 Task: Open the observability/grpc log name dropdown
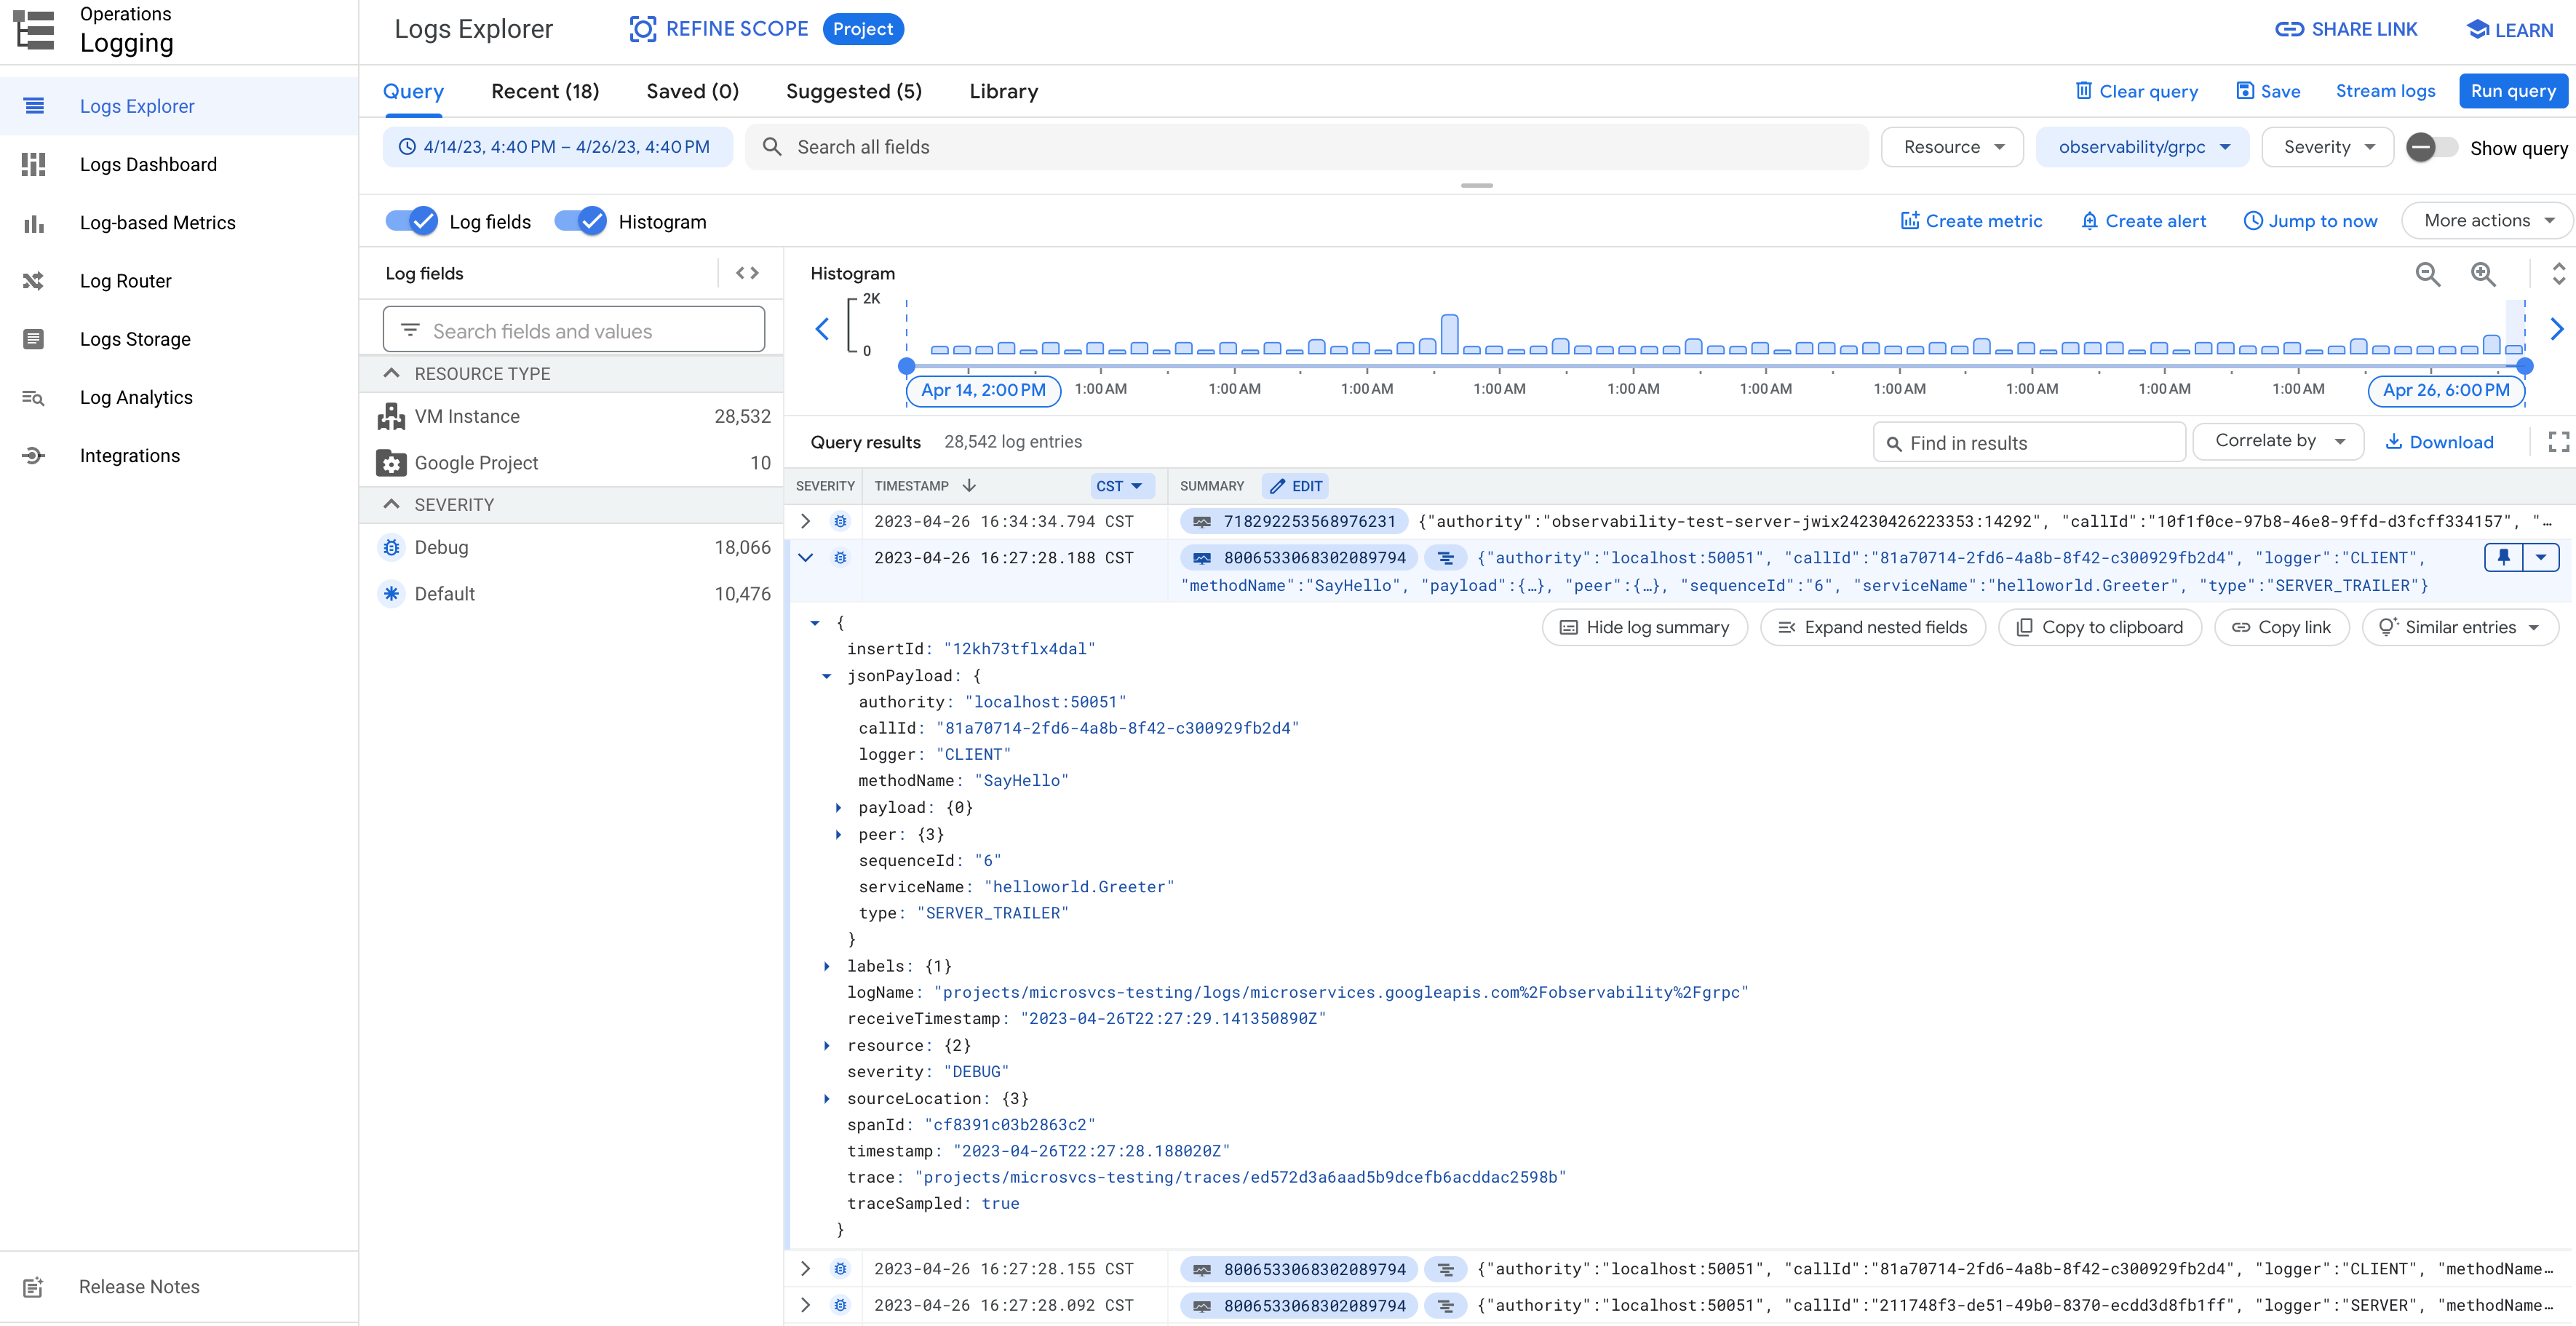[x=2142, y=147]
